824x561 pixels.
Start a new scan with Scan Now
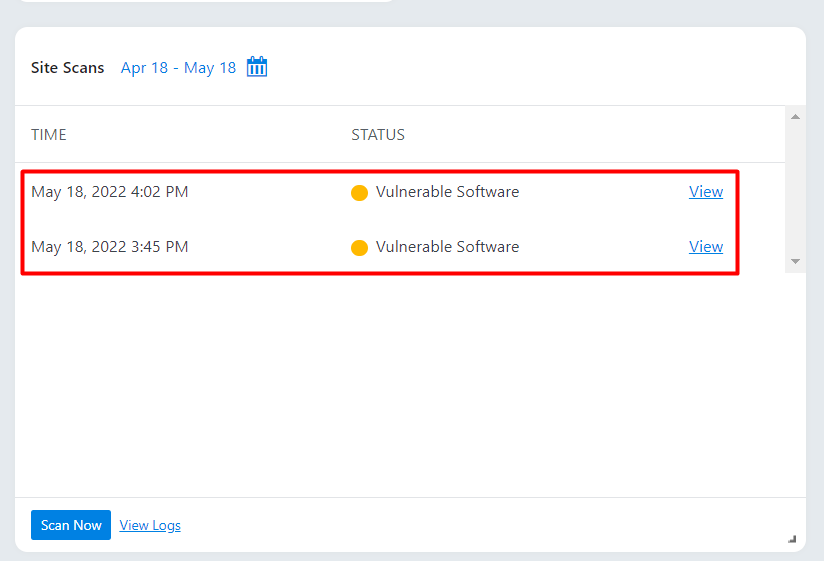pyautogui.click(x=71, y=525)
